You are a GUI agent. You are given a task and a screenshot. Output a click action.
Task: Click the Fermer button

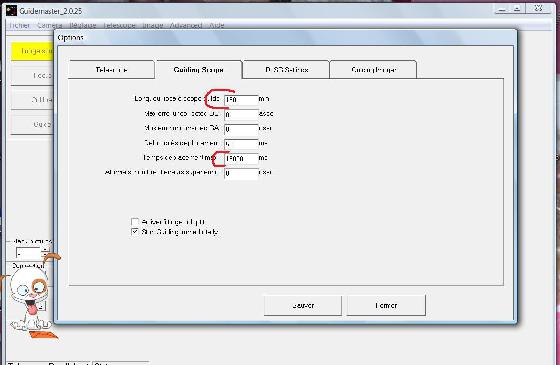pos(386,305)
